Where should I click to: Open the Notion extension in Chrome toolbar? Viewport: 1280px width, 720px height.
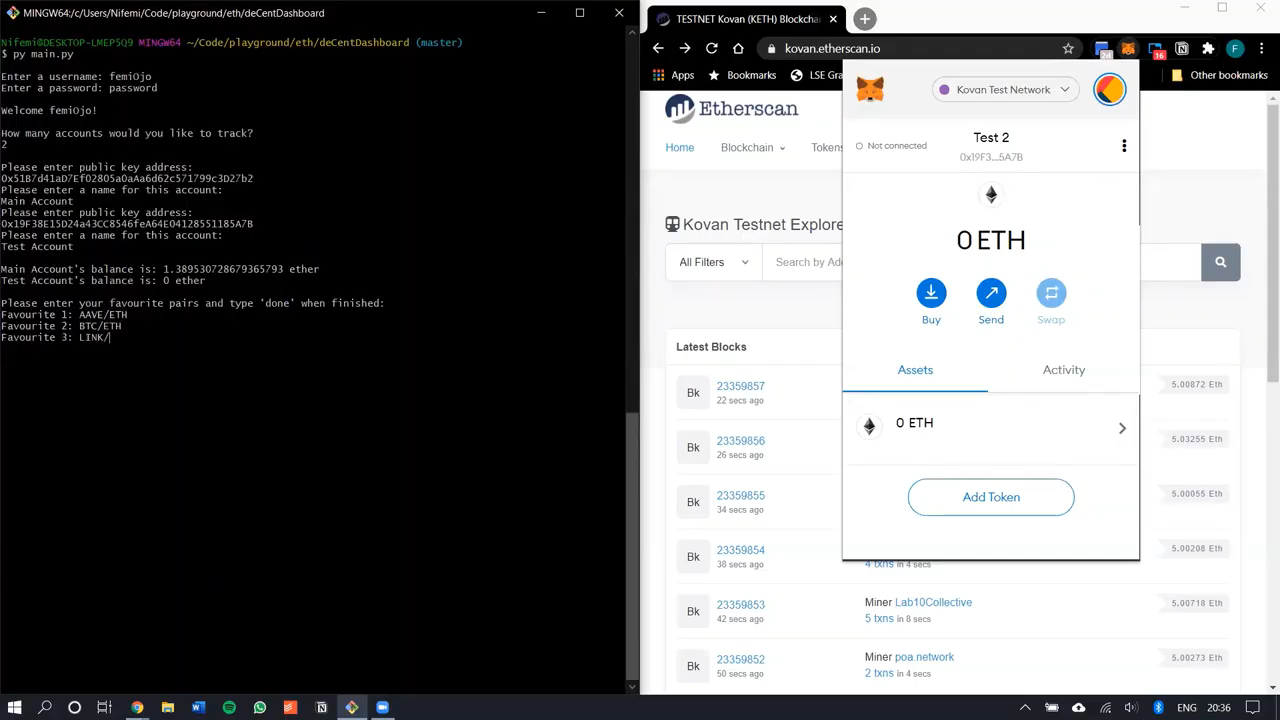pyautogui.click(x=1182, y=48)
